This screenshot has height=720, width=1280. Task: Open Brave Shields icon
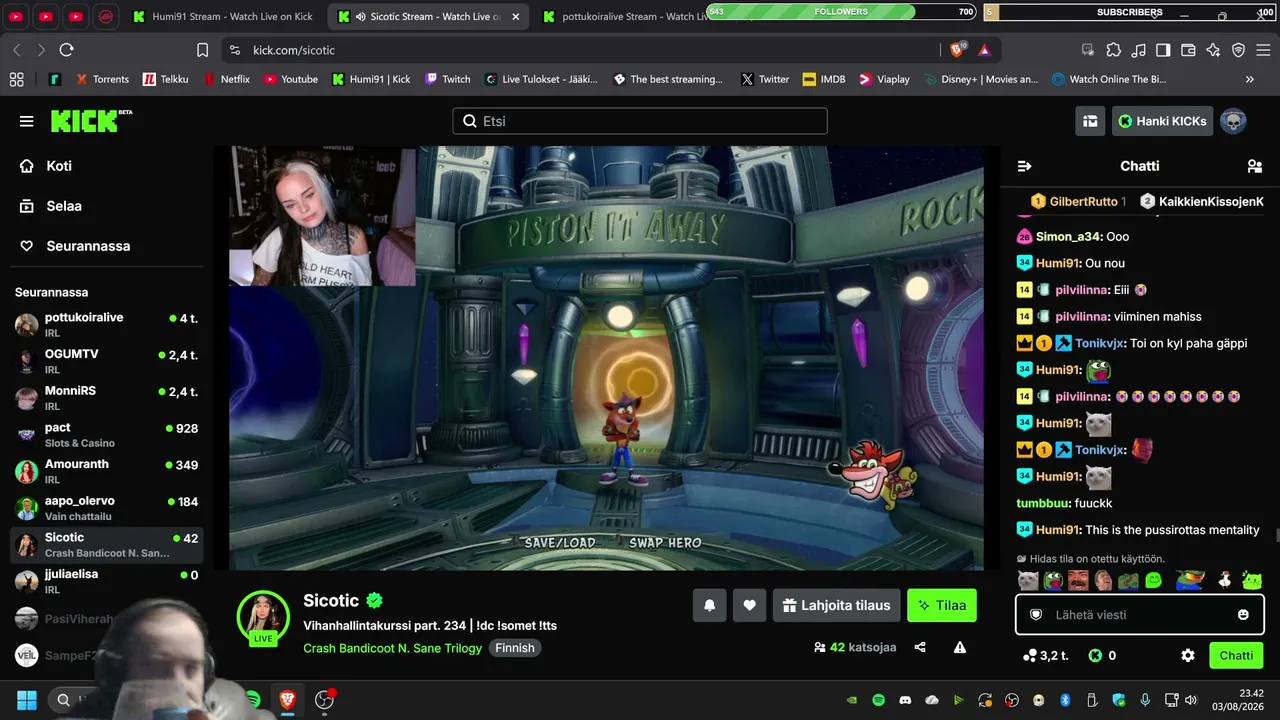click(957, 50)
